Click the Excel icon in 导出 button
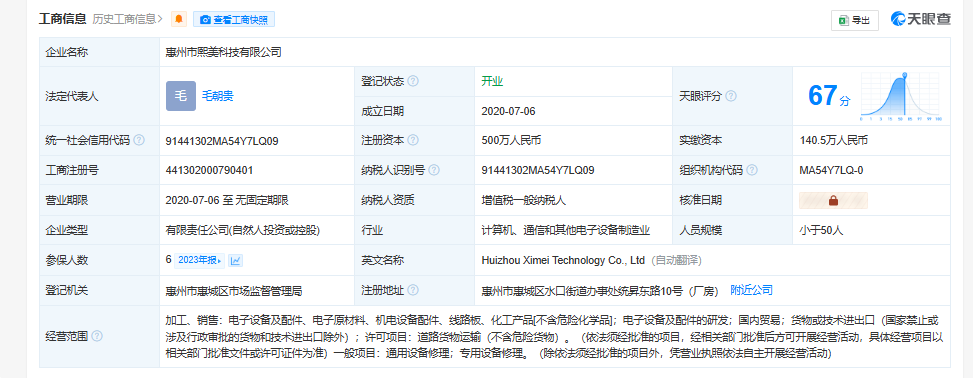Viewport: 973px width, 378px height. tap(843, 20)
